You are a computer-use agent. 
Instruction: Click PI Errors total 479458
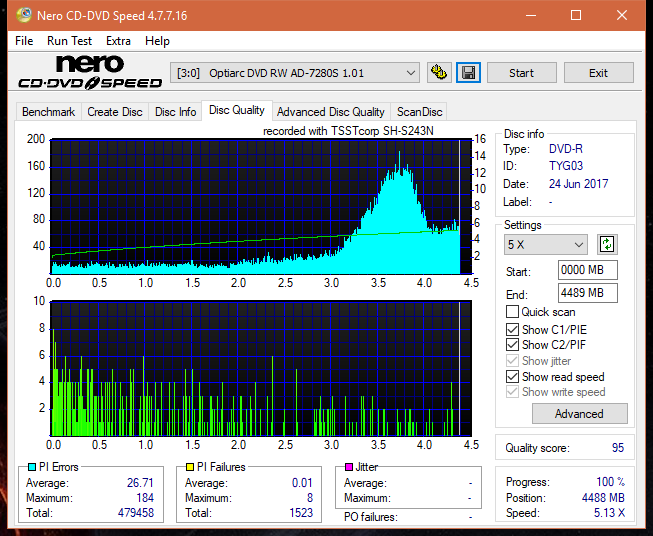click(136, 513)
